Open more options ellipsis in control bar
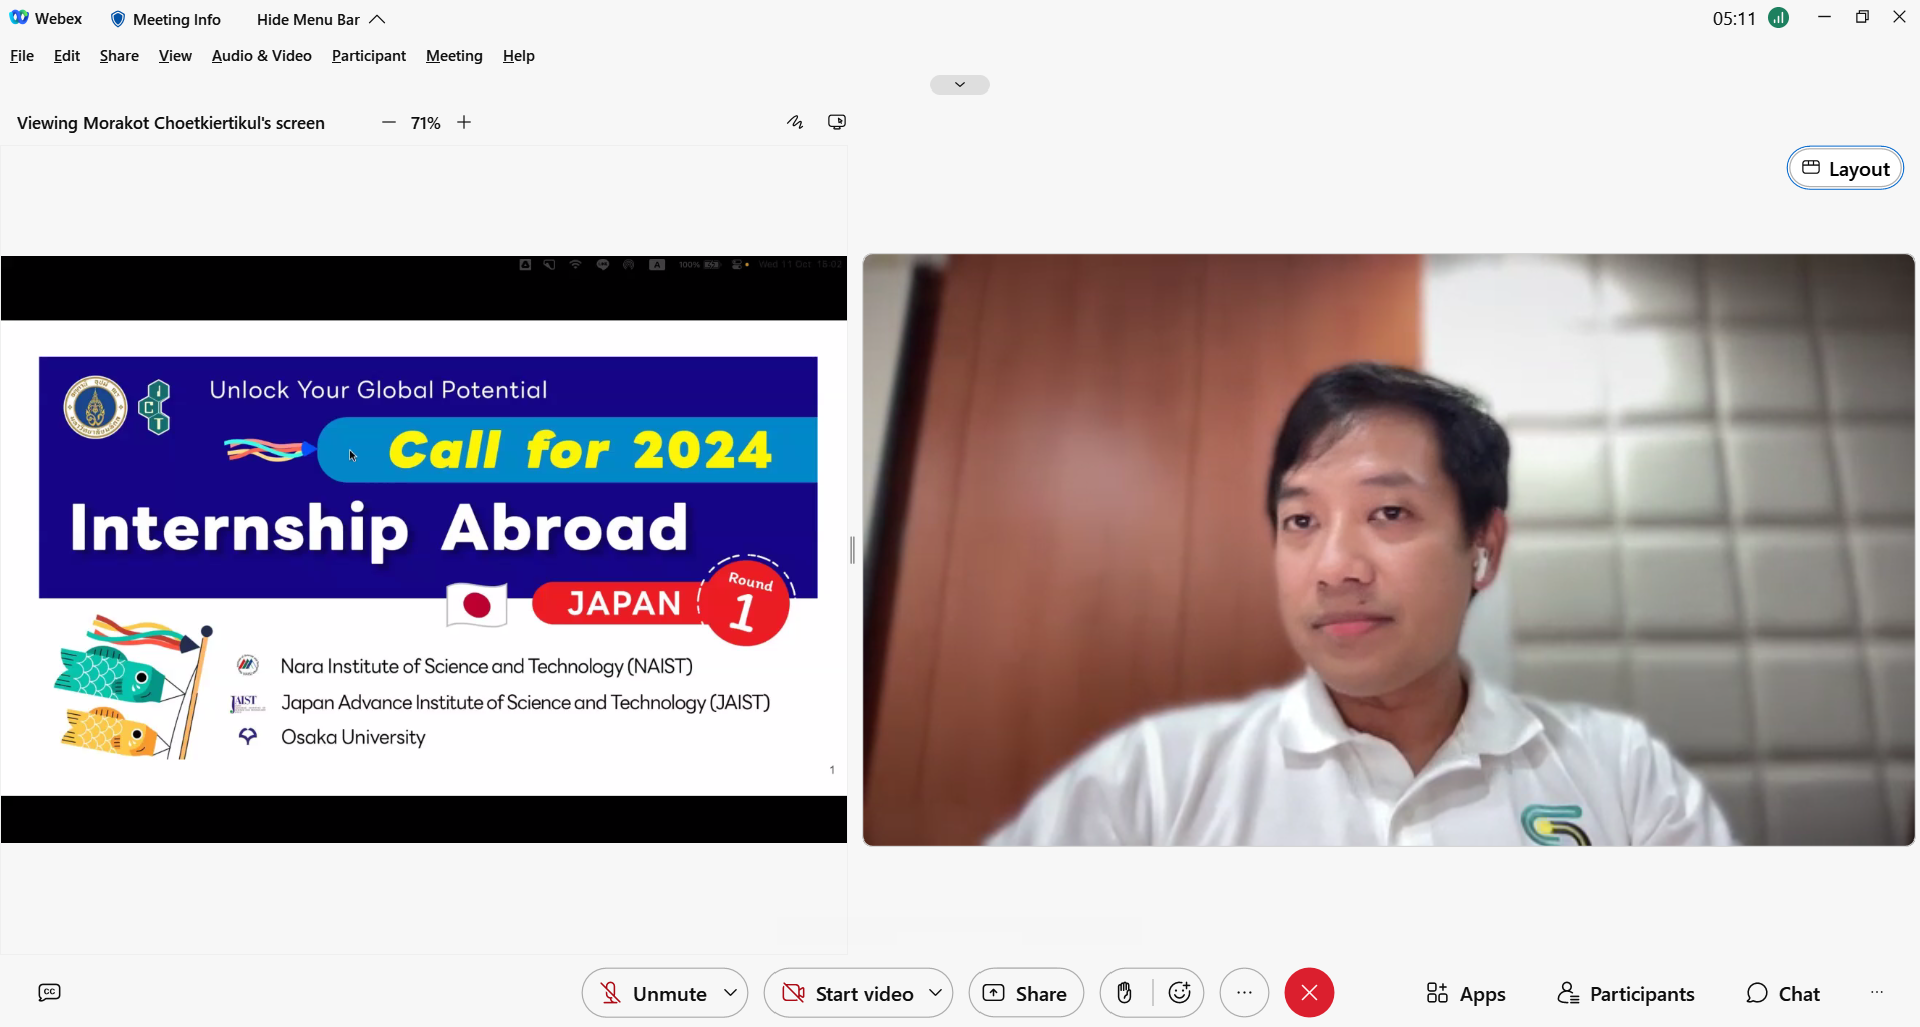The height and width of the screenshot is (1027, 1920). click(x=1244, y=993)
